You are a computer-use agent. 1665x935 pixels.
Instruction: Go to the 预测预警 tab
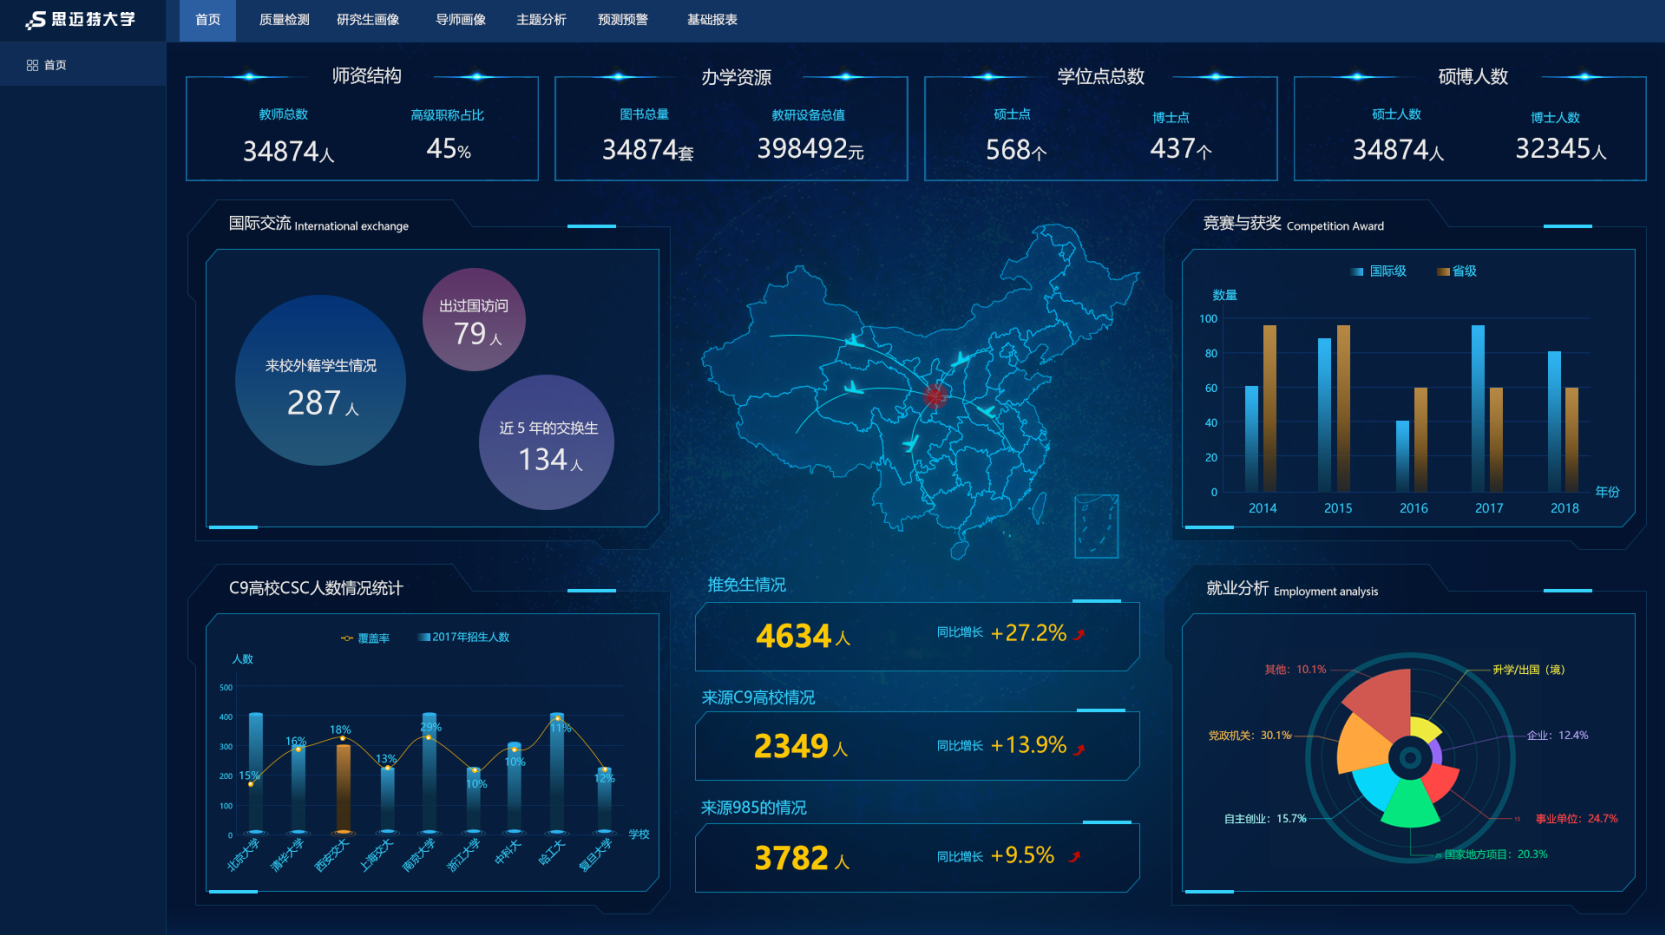click(622, 20)
